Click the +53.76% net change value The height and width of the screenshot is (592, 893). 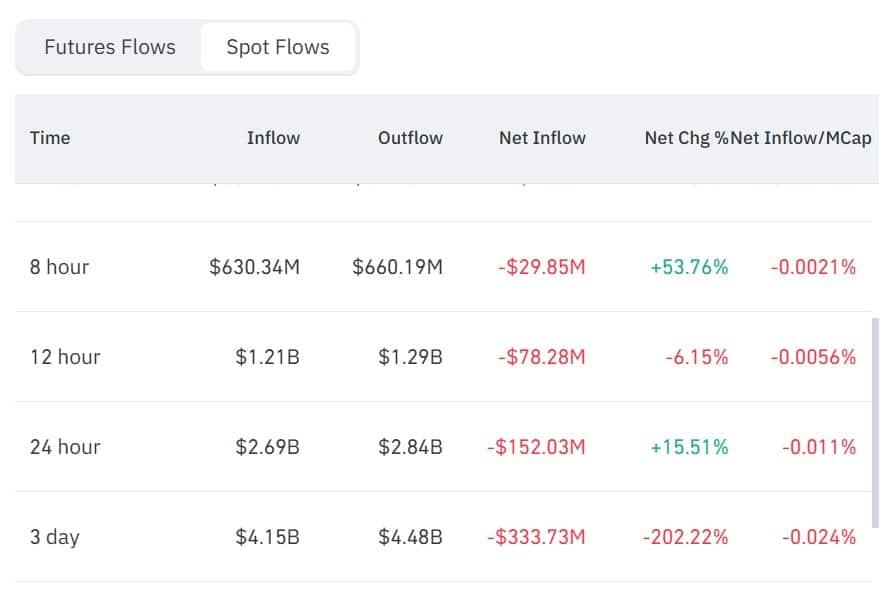[689, 267]
